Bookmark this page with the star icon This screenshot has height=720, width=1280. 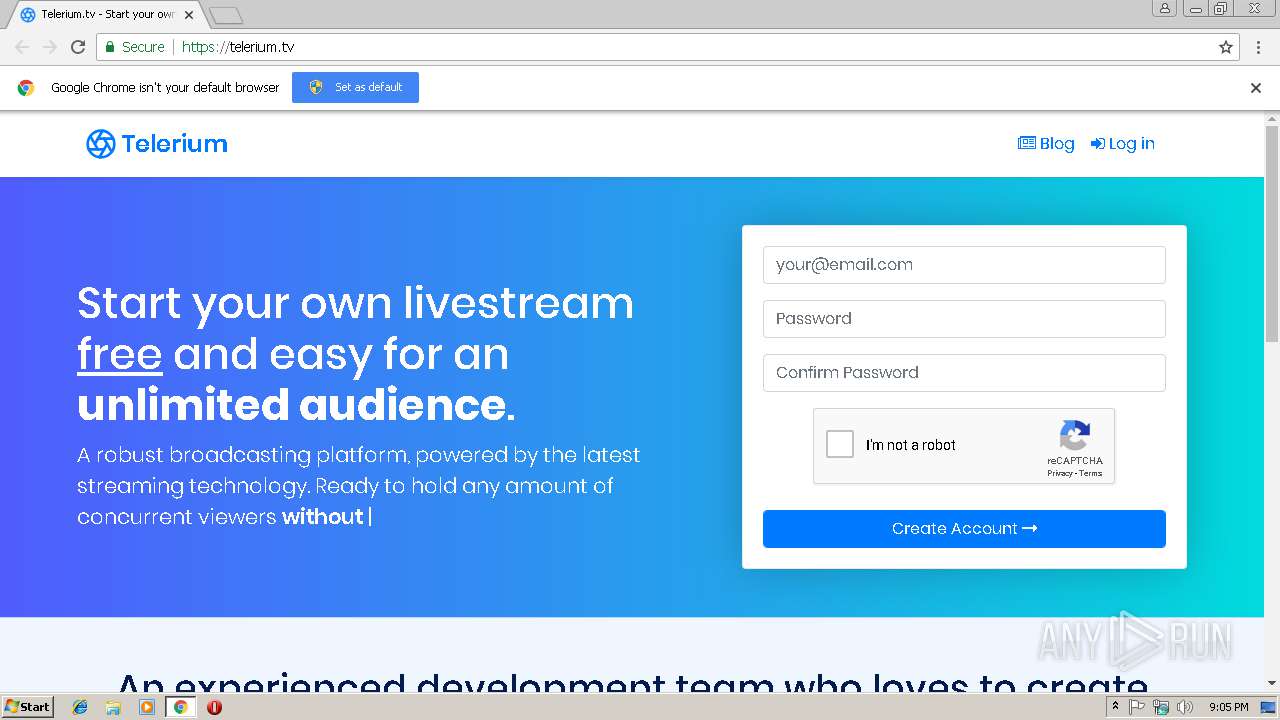coord(1226,47)
